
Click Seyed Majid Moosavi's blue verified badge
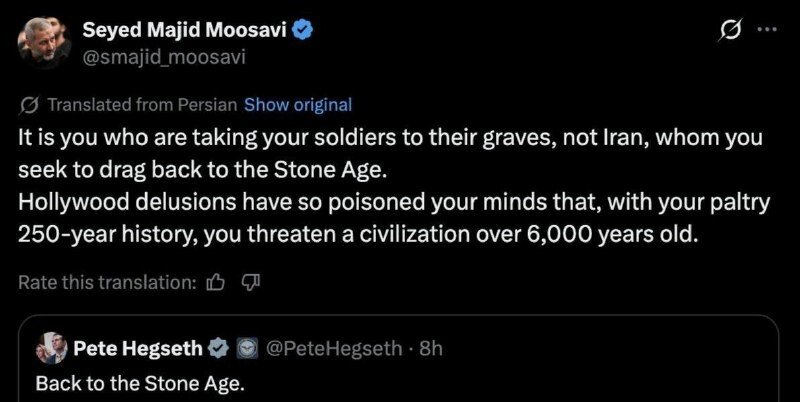click(x=304, y=32)
